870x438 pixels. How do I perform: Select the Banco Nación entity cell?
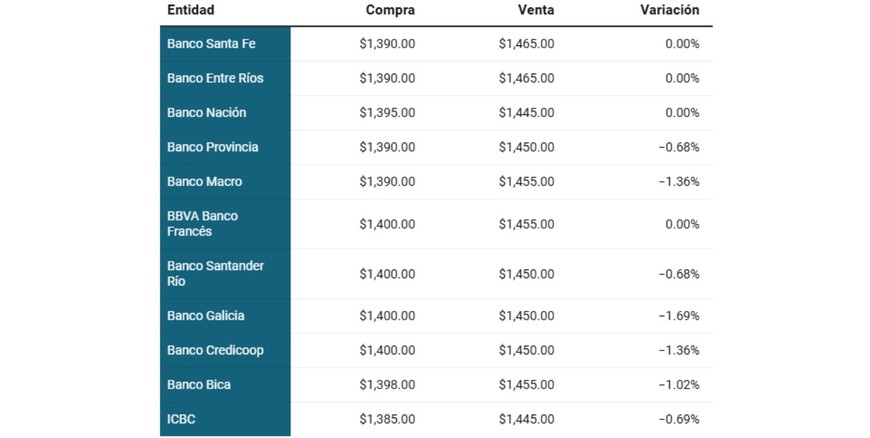pos(207,113)
